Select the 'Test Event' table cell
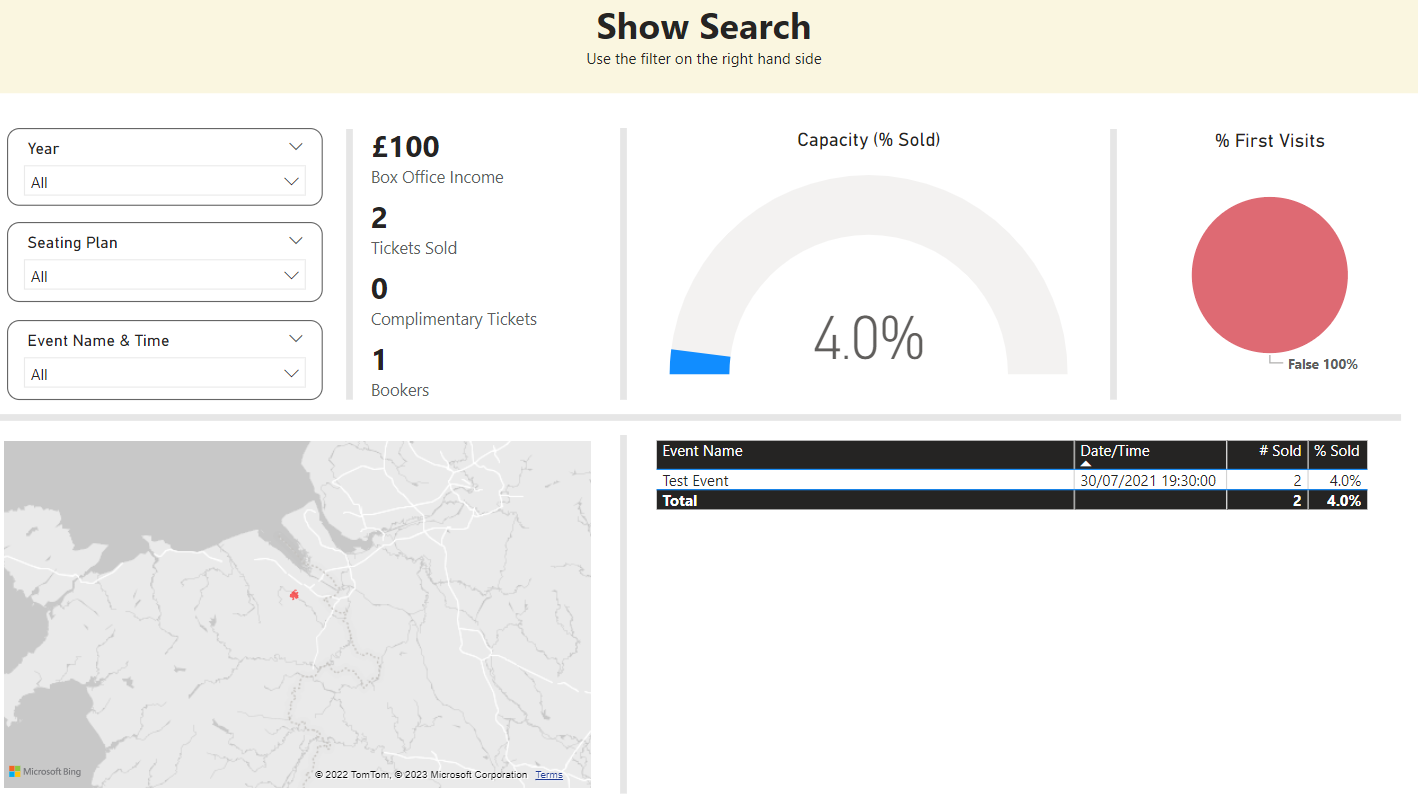Viewport: 1418px width, 799px height. (x=865, y=480)
